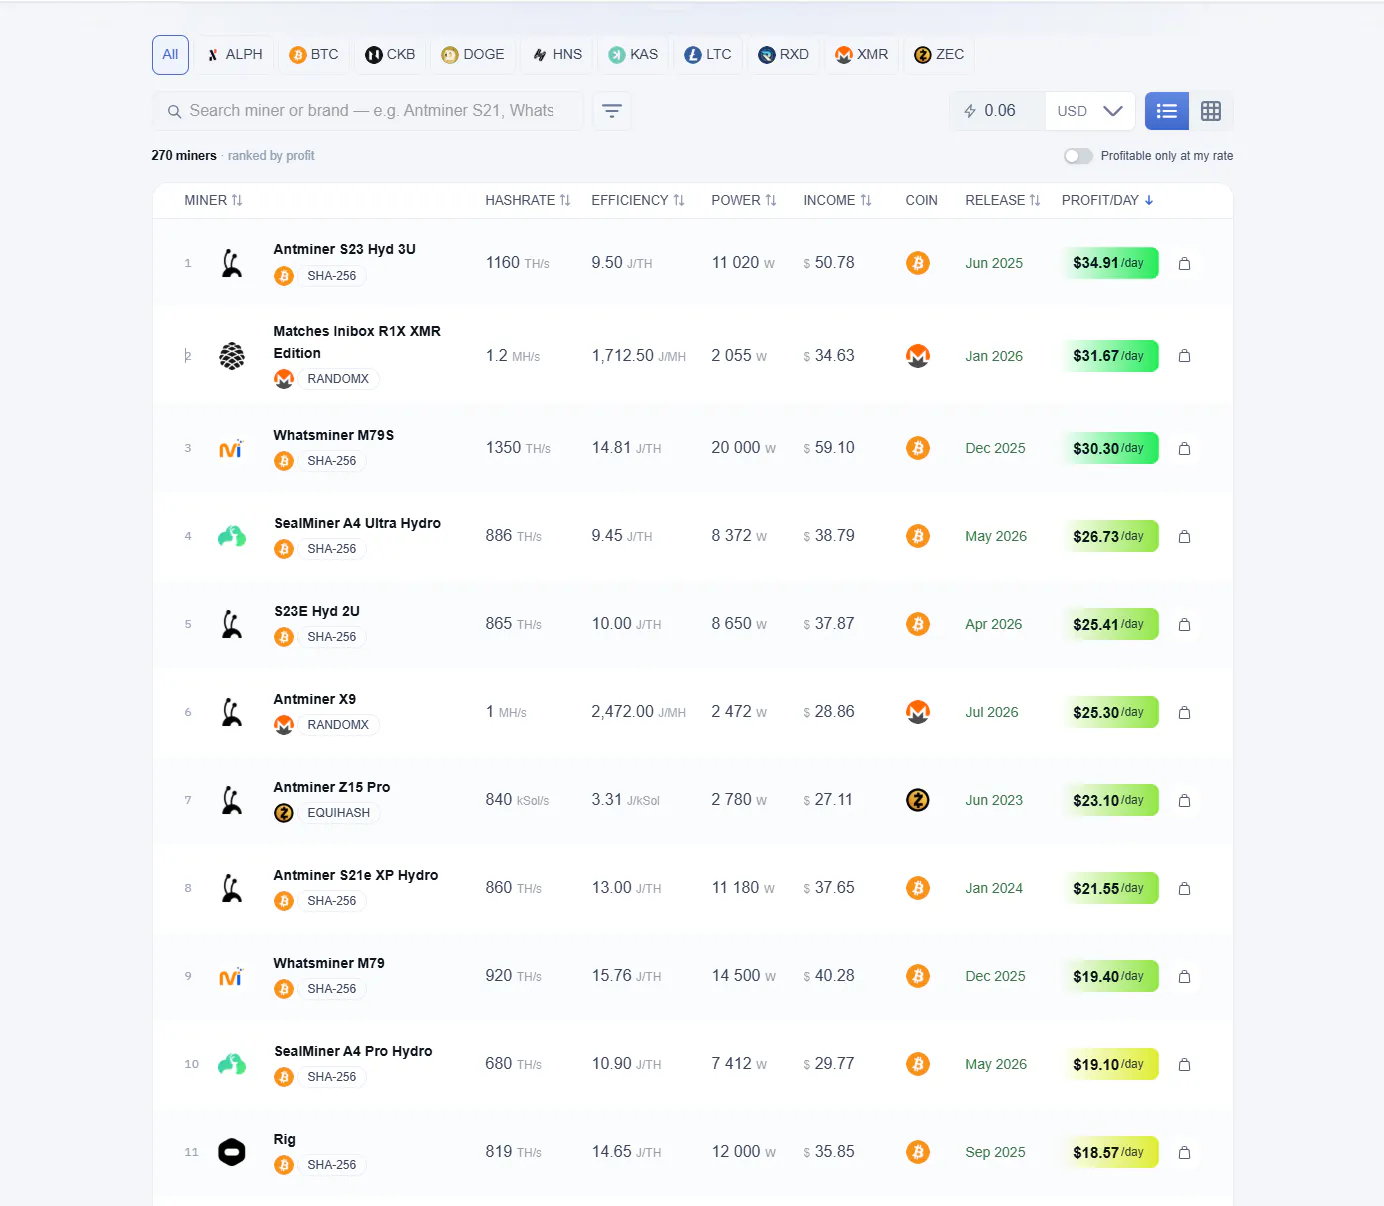Click Whatsminer logo of M79S row
The height and width of the screenshot is (1206, 1384).
point(231,449)
